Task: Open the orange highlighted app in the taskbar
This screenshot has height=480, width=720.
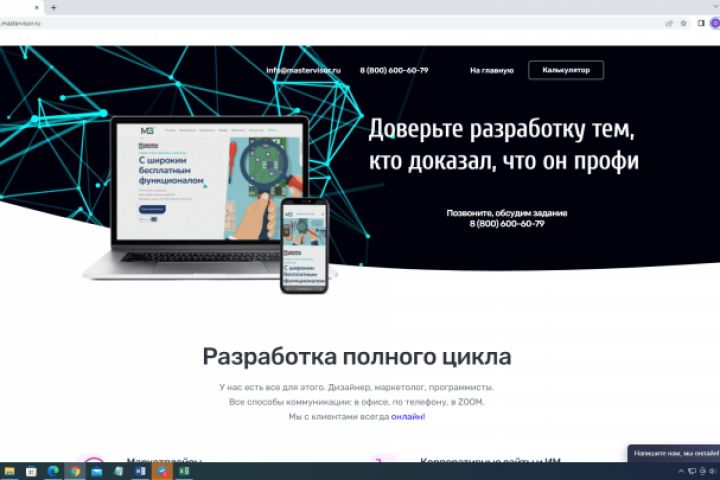Action: (163, 471)
